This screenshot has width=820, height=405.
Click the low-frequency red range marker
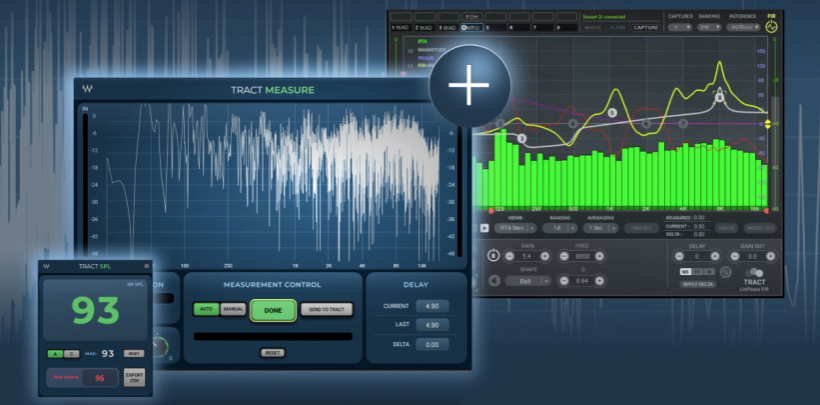coord(491,211)
